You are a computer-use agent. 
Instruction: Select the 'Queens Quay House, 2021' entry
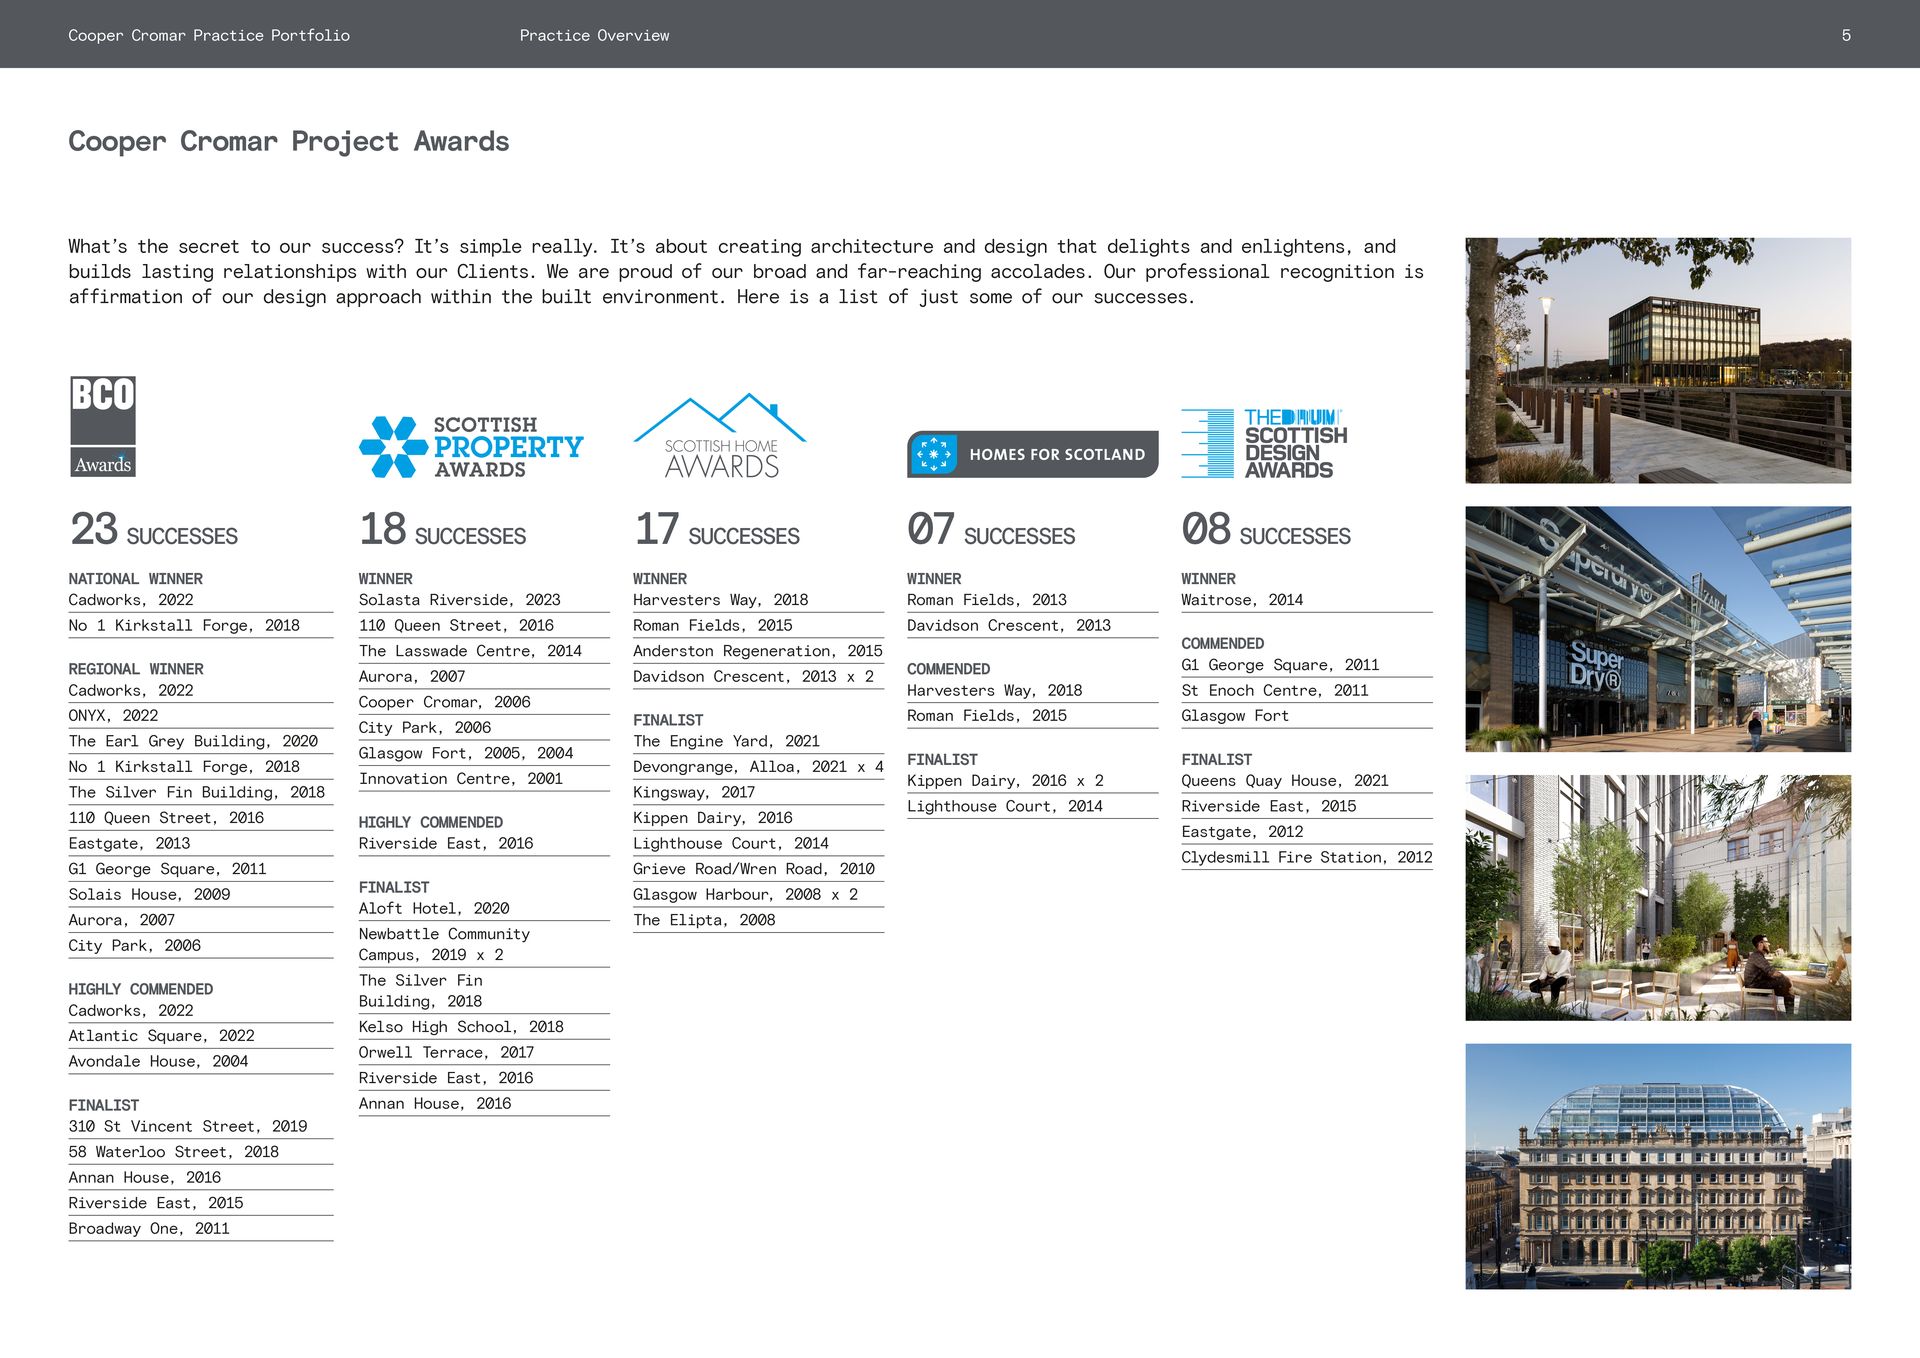pyautogui.click(x=1285, y=781)
